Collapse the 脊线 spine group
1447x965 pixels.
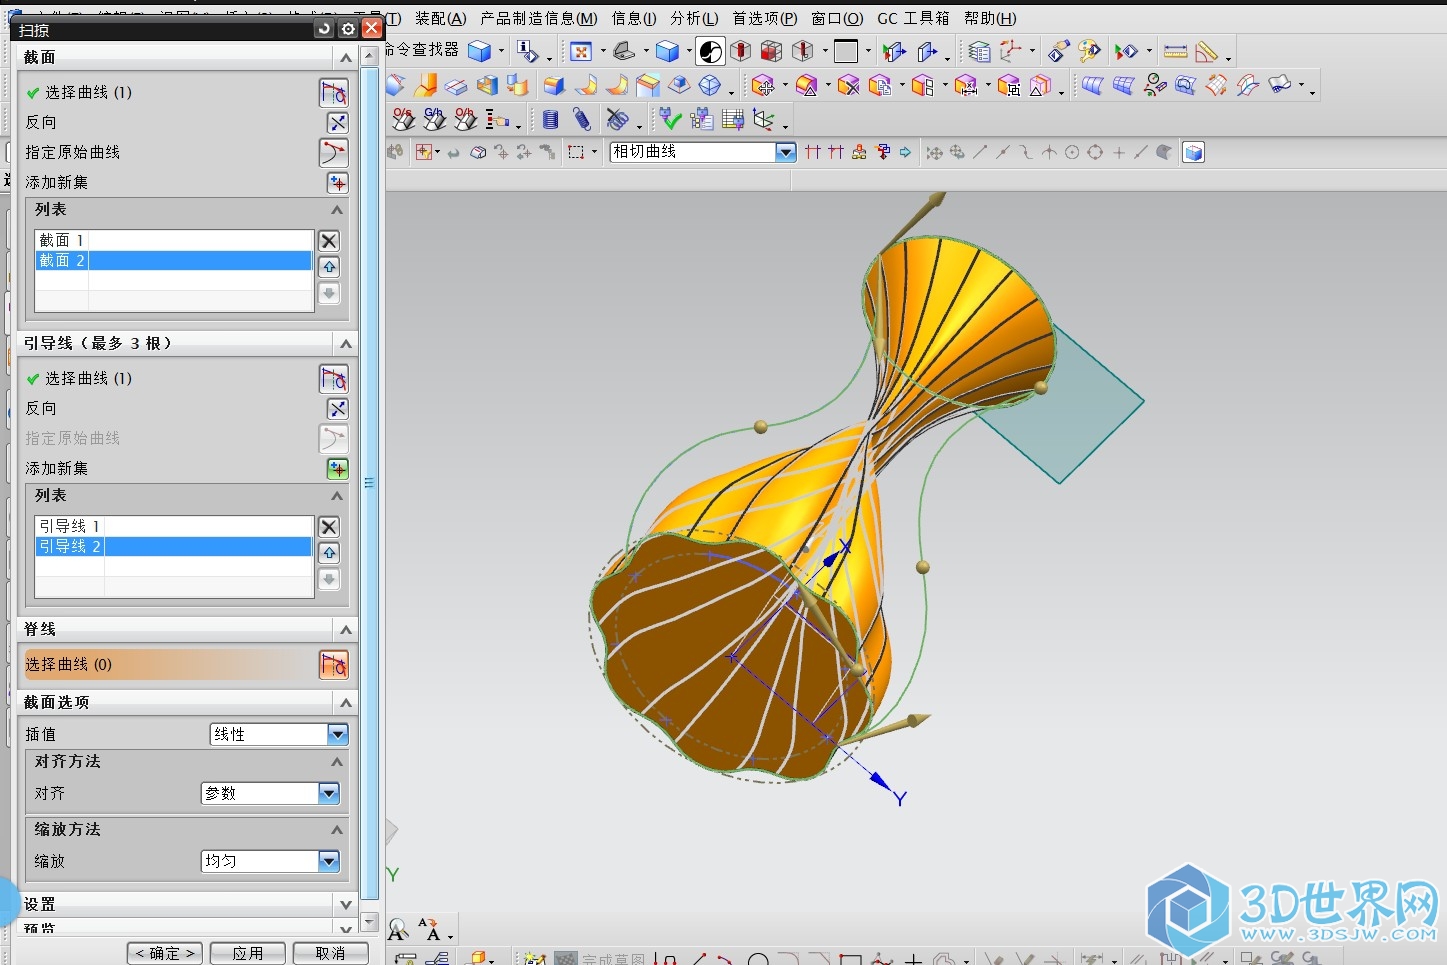(x=346, y=630)
